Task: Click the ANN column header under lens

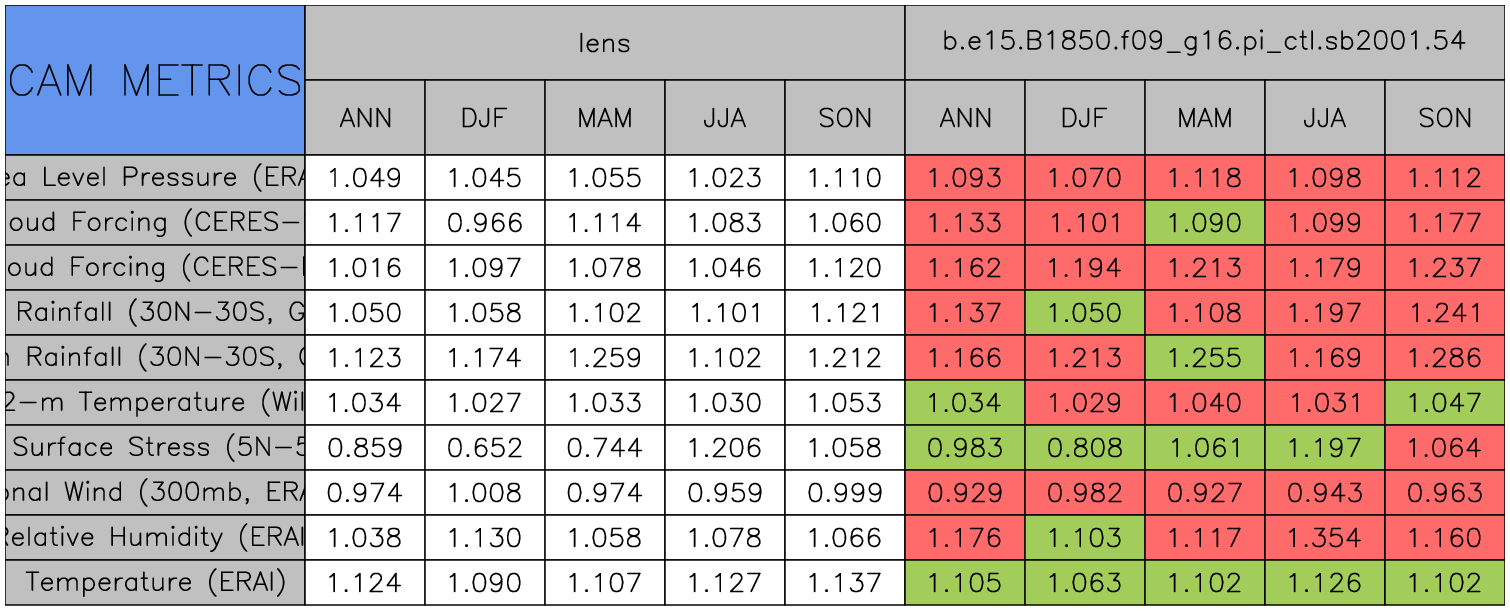Action: click(x=365, y=118)
